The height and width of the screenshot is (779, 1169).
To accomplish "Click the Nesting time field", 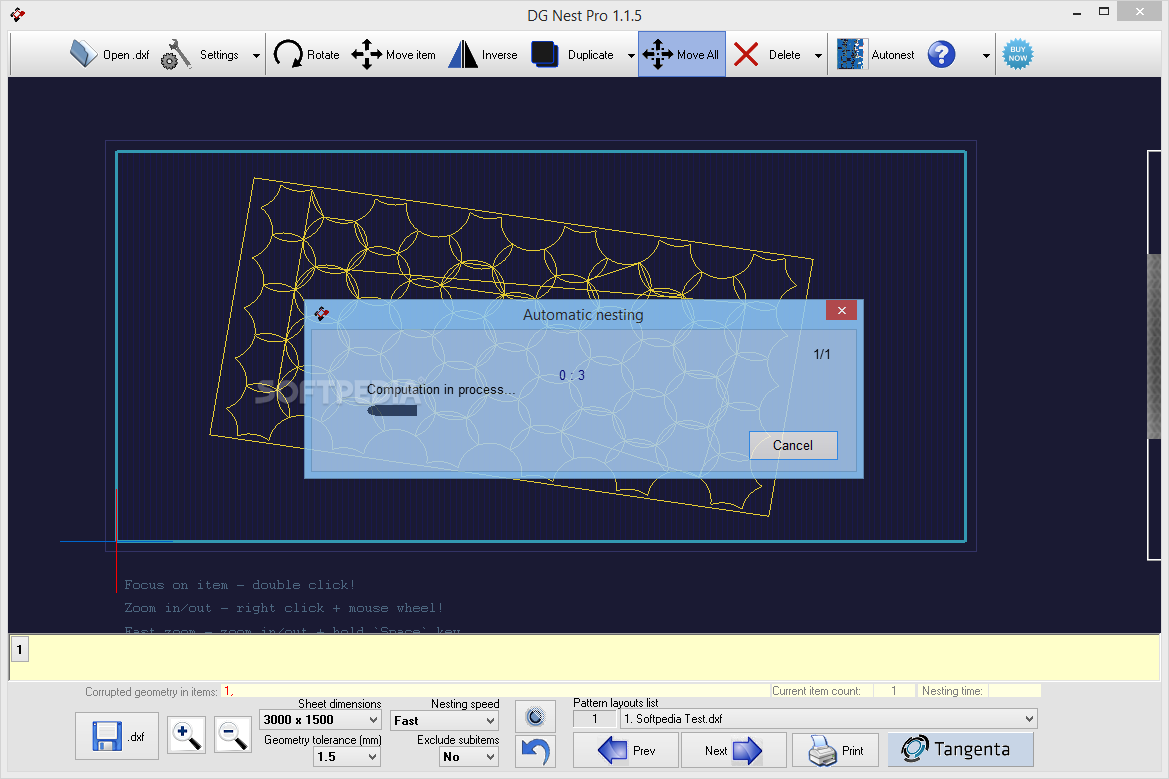I will pos(1014,691).
